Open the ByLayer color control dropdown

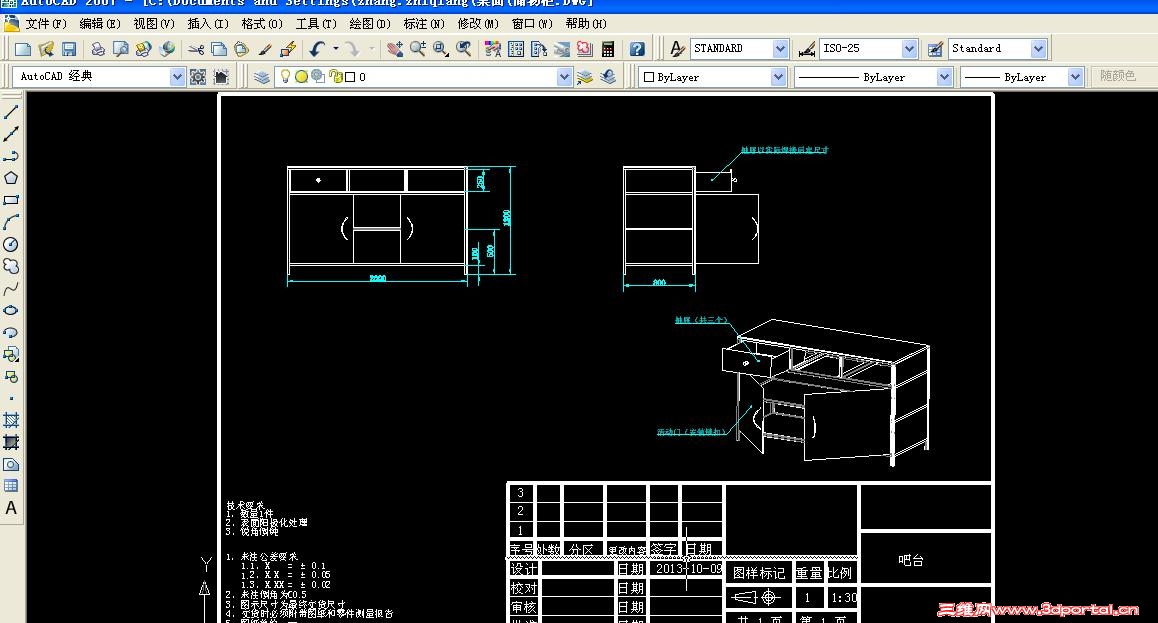tap(778, 77)
